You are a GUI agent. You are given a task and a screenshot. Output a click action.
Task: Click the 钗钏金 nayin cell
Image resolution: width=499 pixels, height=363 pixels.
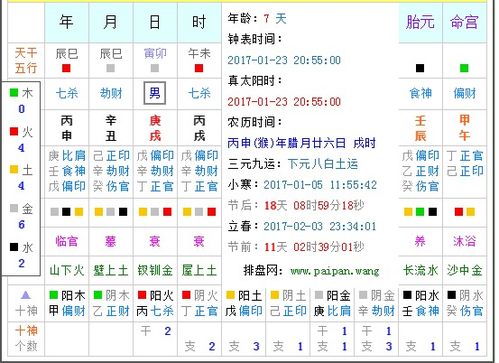pos(155,270)
